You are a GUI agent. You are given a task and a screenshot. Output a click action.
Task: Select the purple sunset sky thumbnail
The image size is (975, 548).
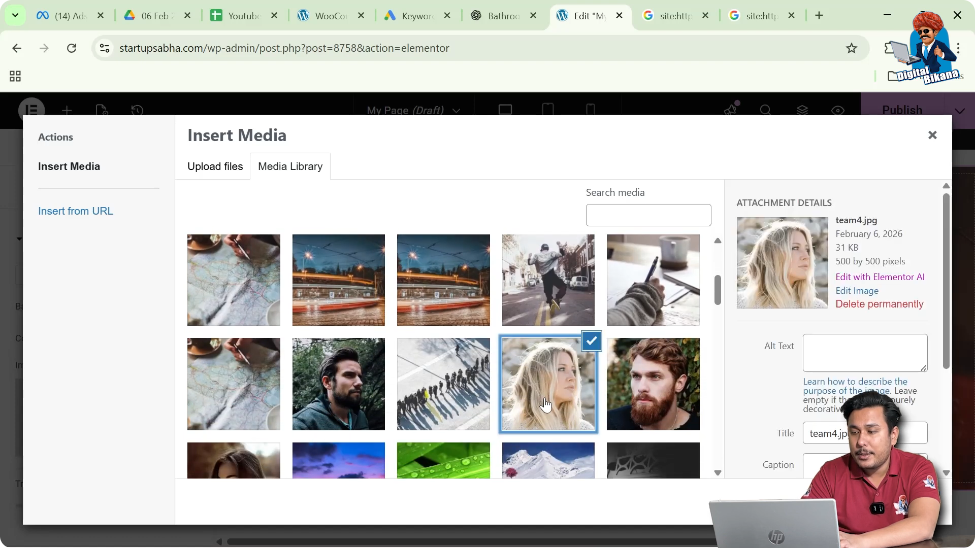point(338,460)
